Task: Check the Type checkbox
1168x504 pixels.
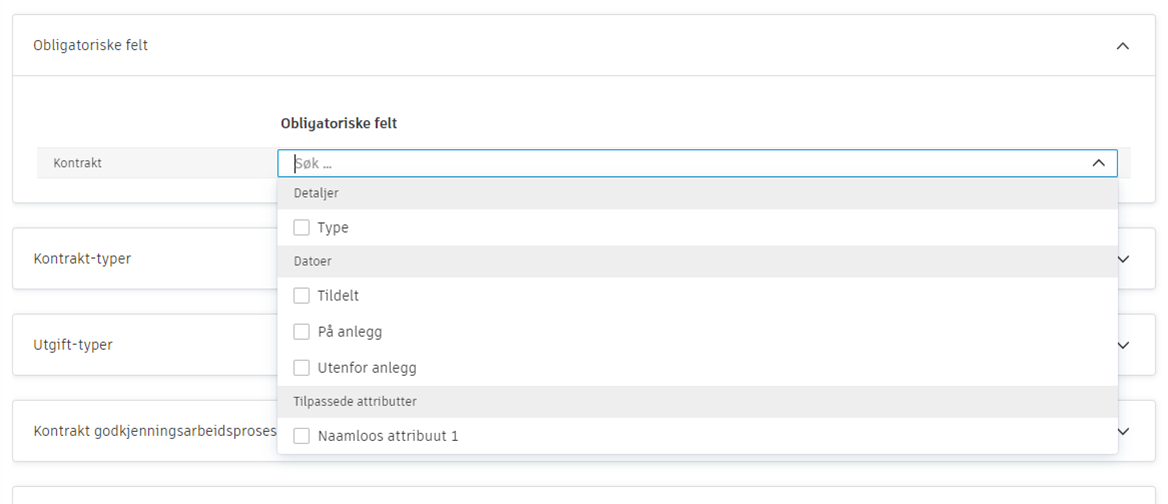Action: [302, 228]
